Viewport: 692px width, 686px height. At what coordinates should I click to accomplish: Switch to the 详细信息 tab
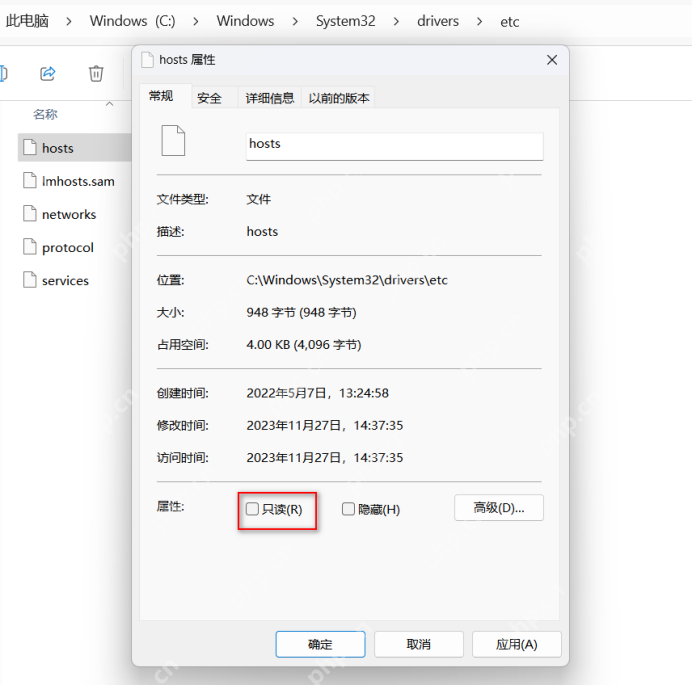coord(270,98)
